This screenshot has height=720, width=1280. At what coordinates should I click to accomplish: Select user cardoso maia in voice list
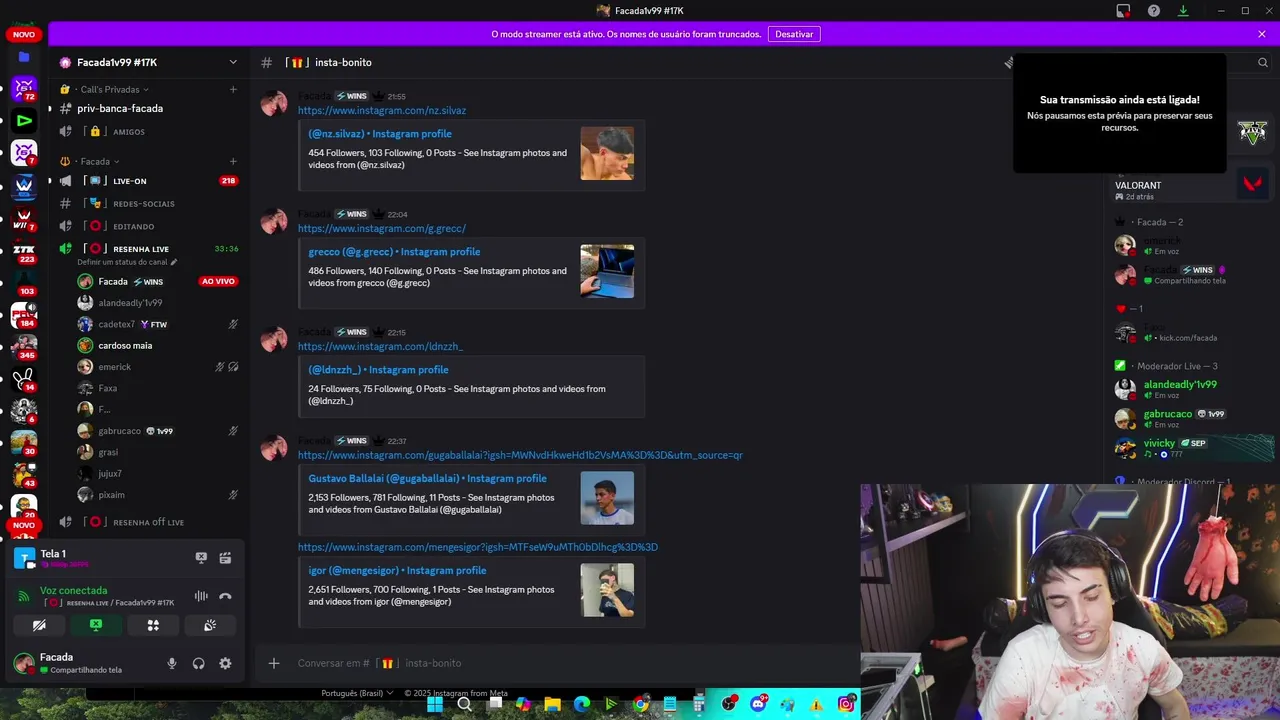pyautogui.click(x=125, y=345)
